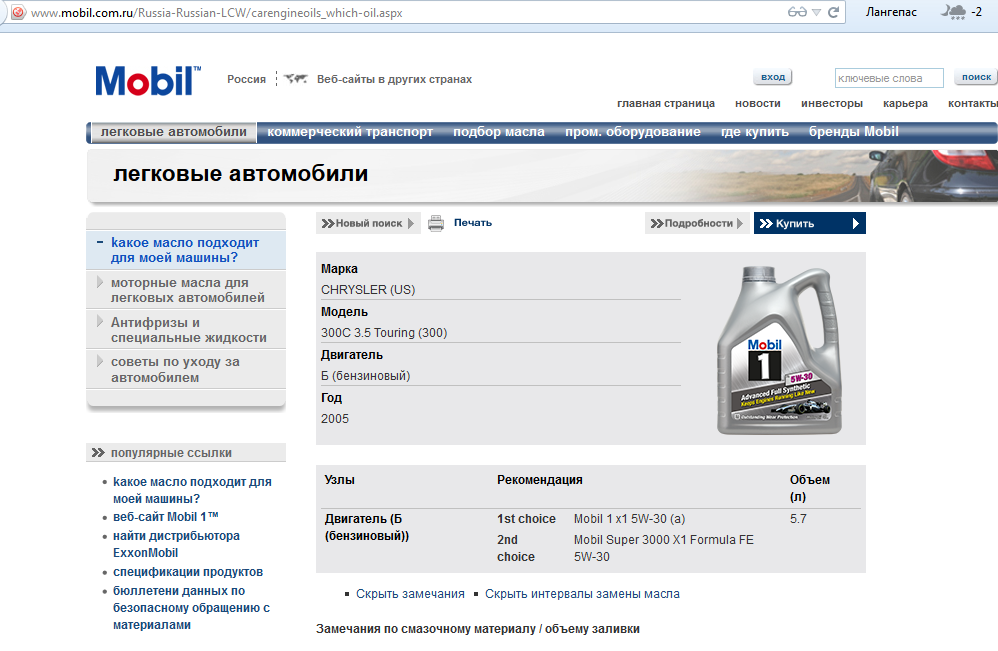Expand 'советы по уходу за автомобилем'

click(186, 369)
